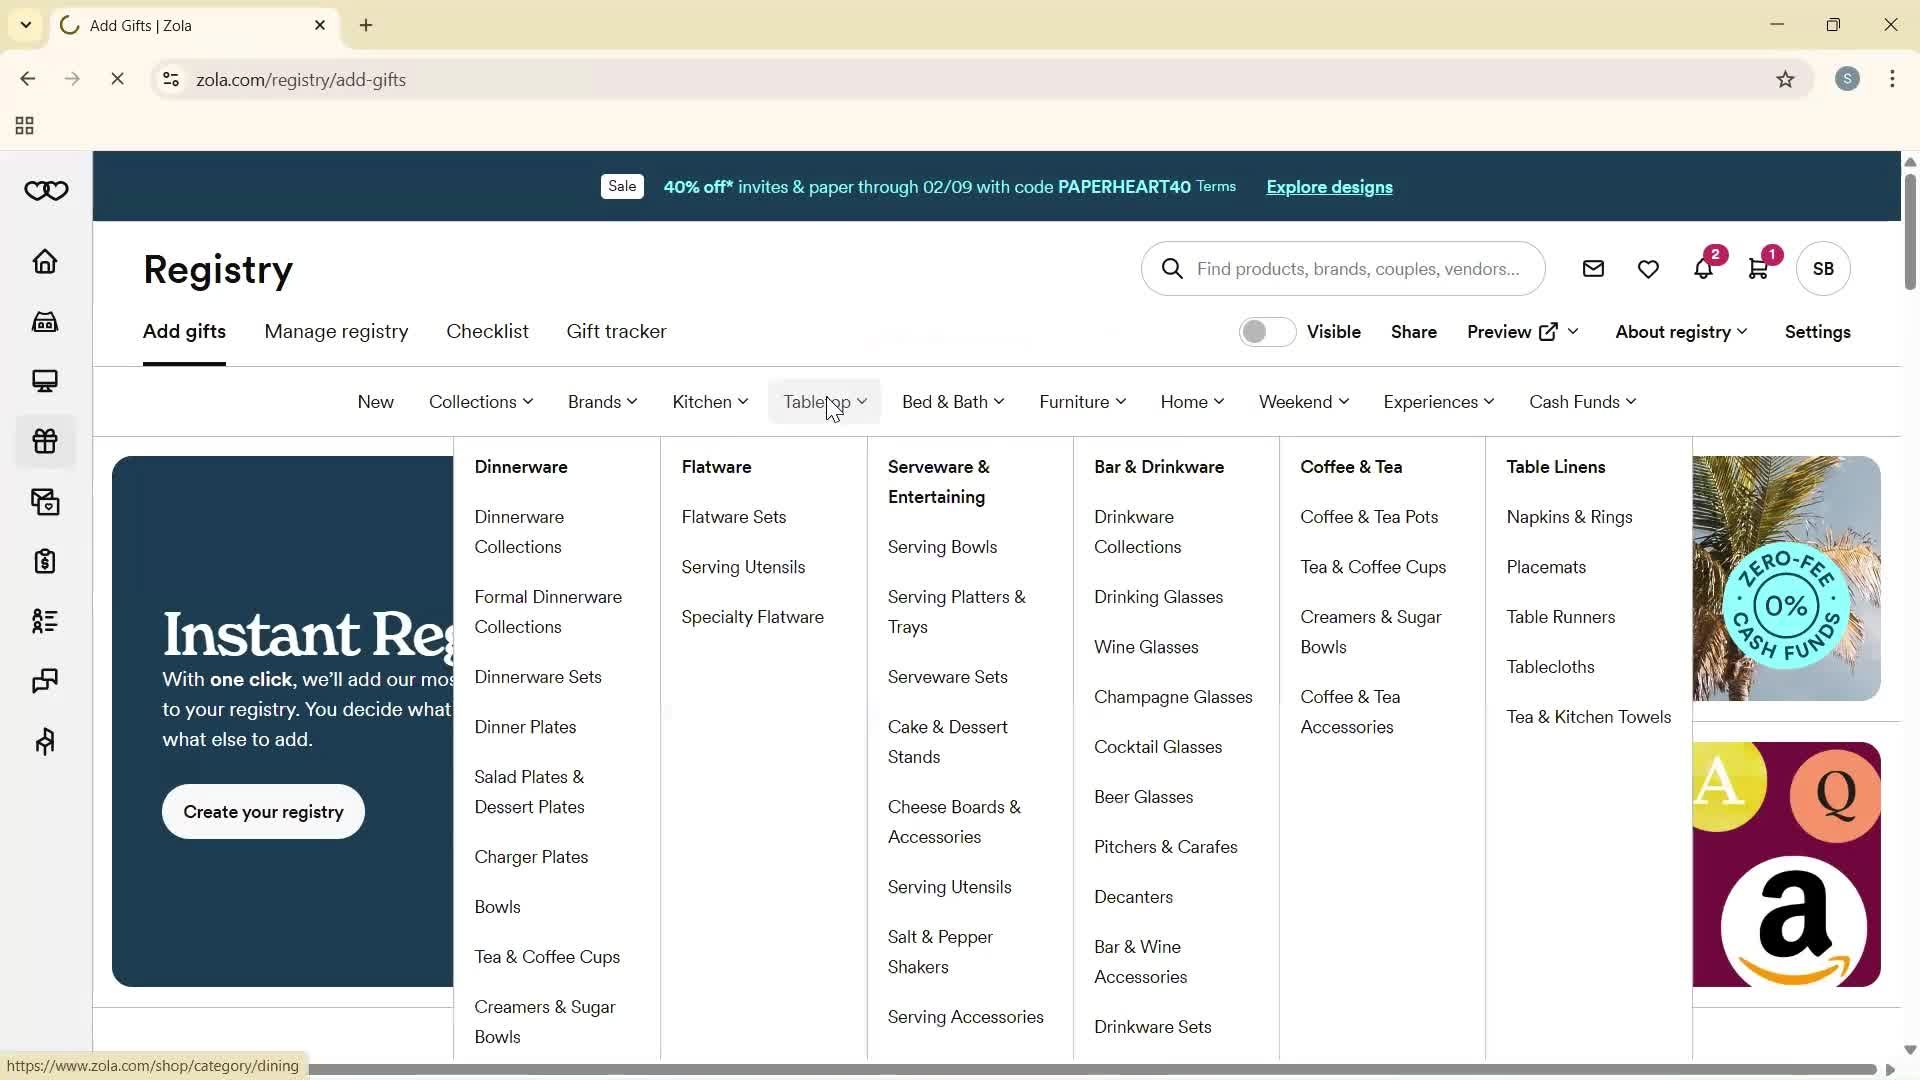Open the SB account avatar

pos(1823,268)
